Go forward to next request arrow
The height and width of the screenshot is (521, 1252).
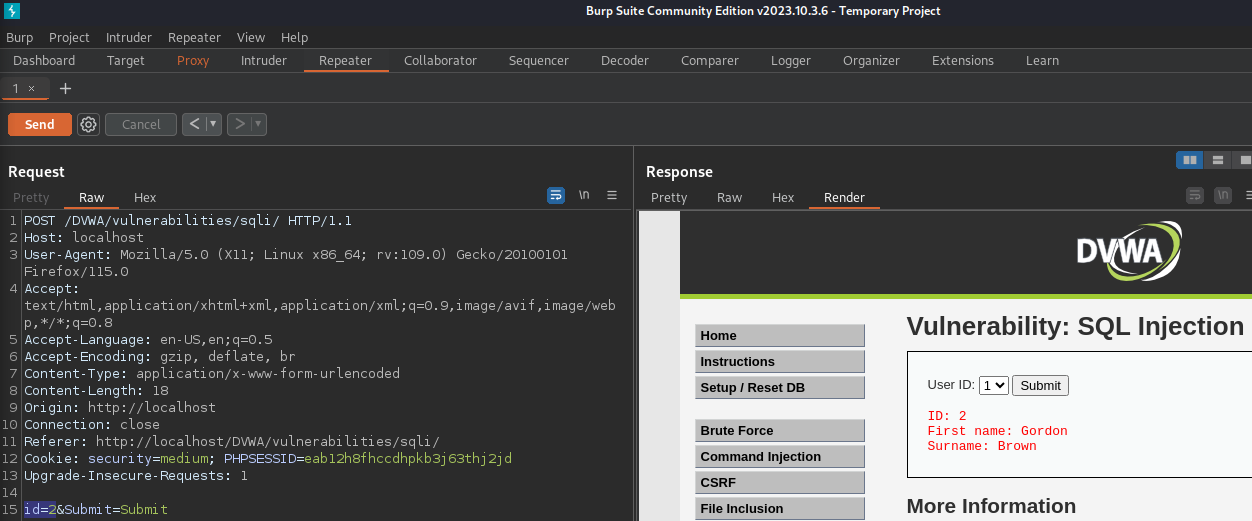pyautogui.click(x=239, y=124)
